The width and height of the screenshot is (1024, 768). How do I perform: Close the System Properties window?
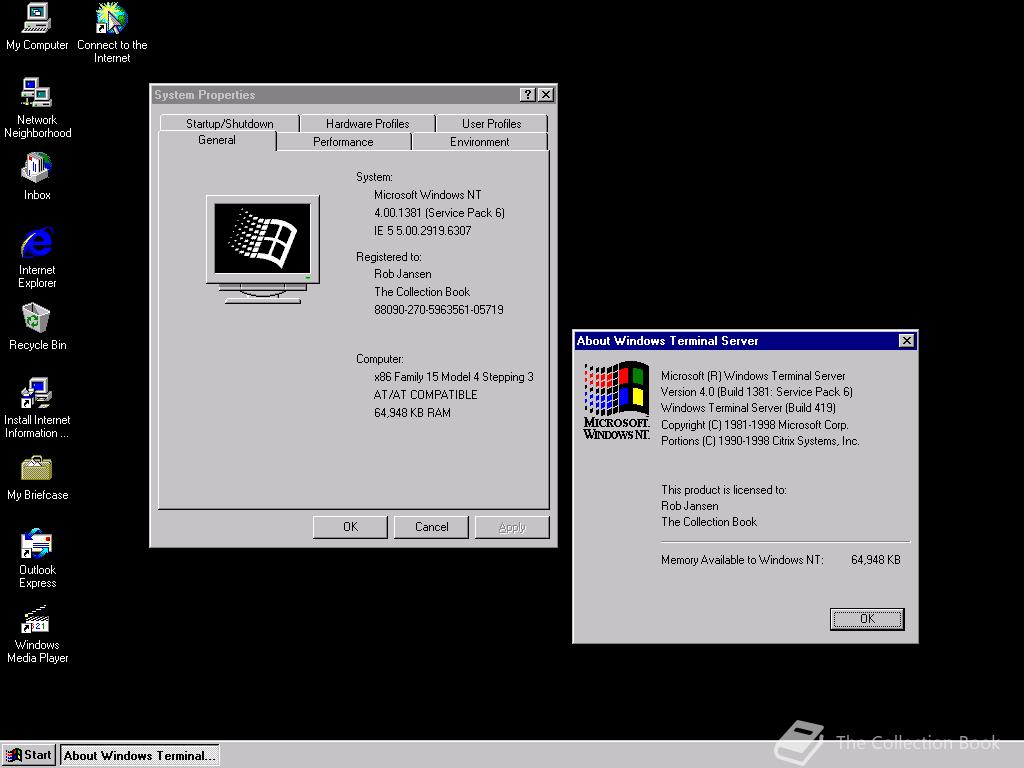546,95
